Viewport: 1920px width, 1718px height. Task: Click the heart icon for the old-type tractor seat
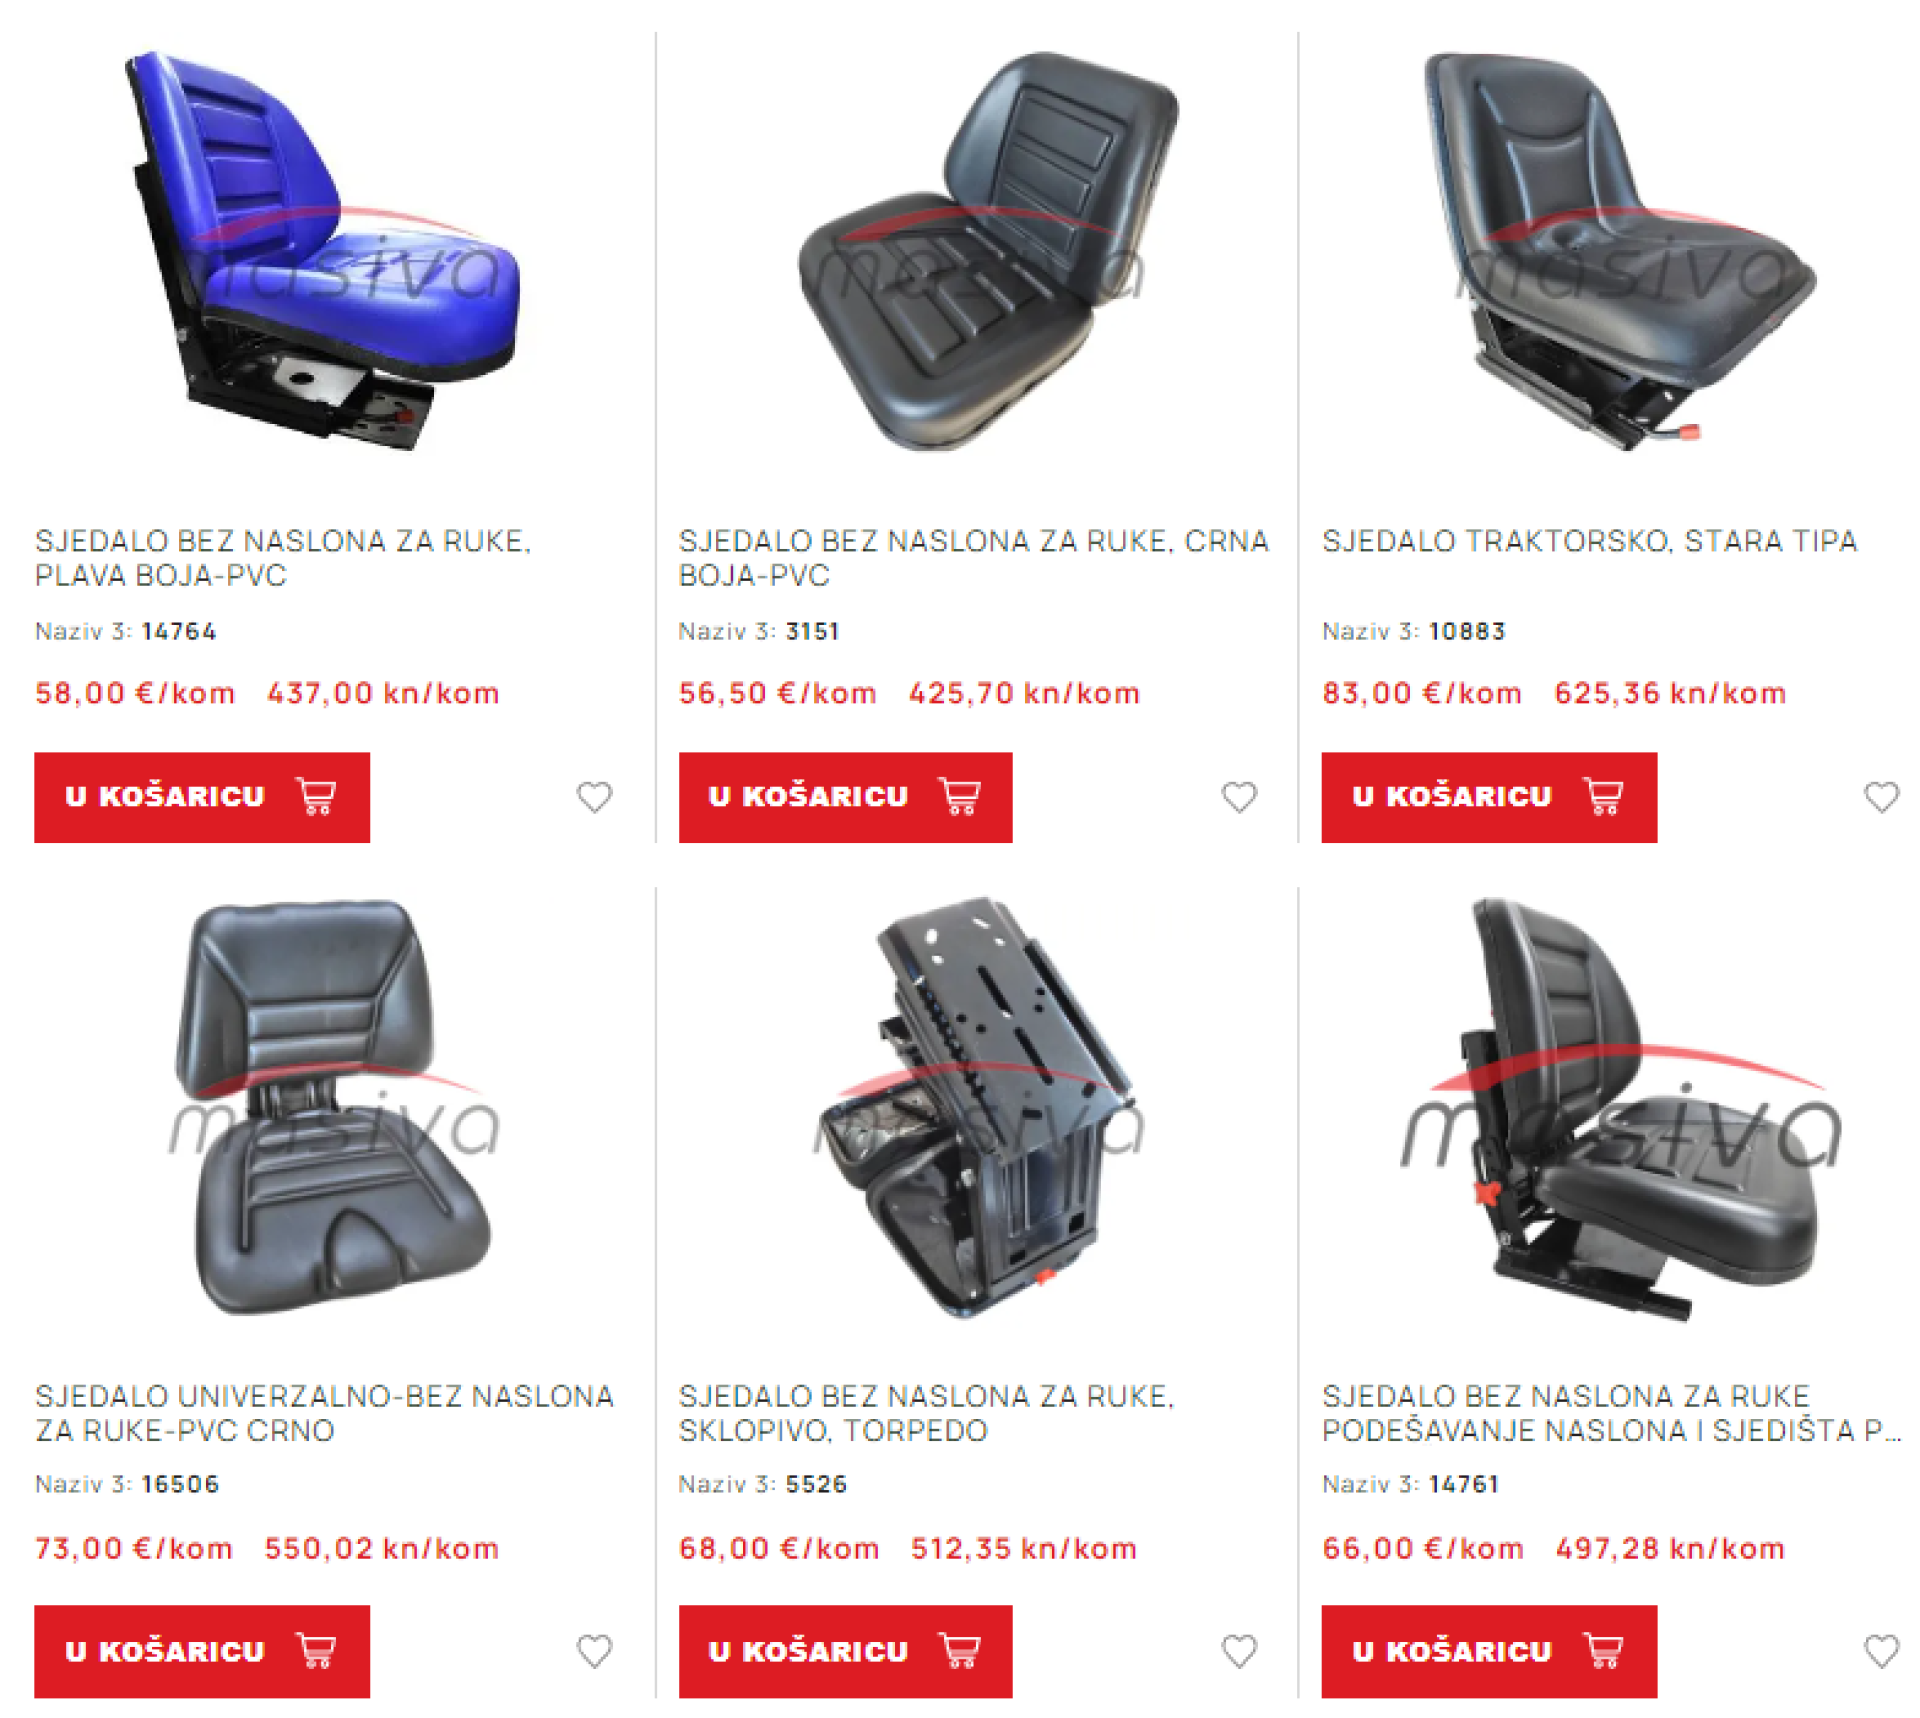click(x=1881, y=797)
